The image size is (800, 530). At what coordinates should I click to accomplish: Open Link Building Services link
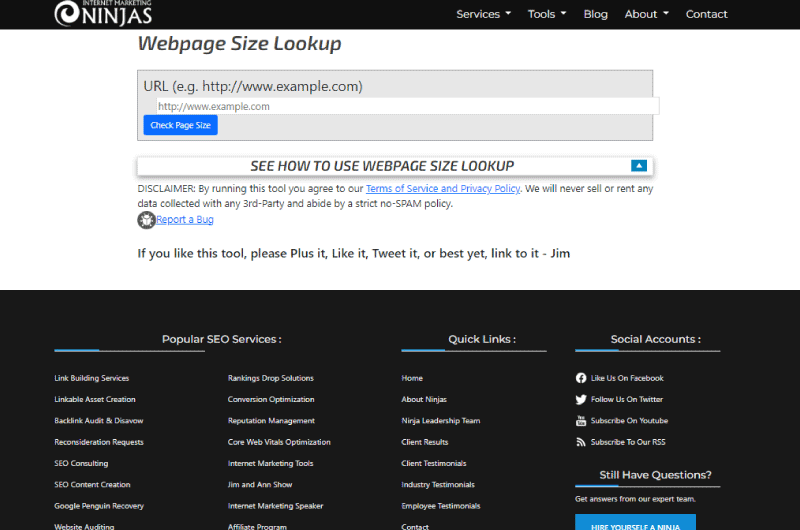coord(92,378)
